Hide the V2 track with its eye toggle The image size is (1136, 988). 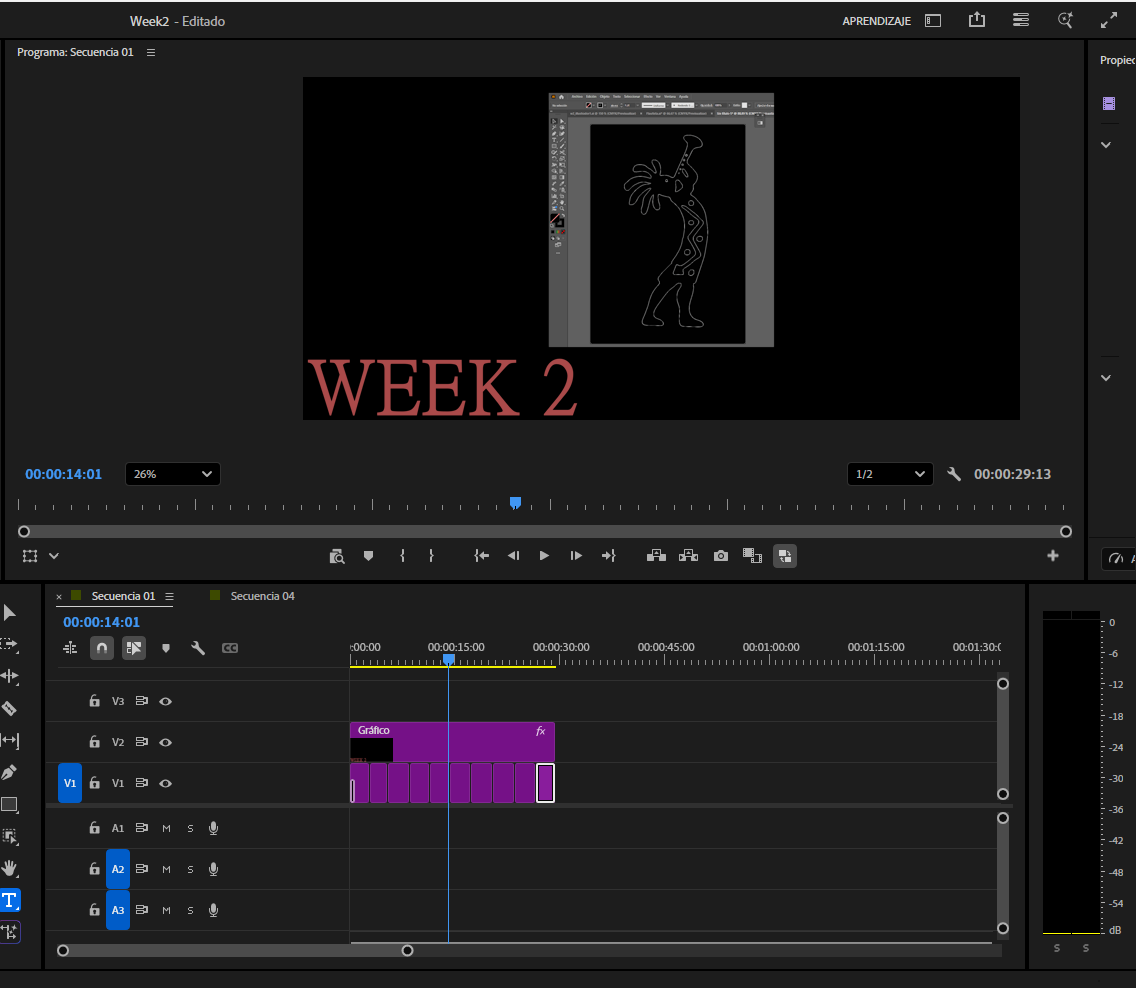[165, 742]
